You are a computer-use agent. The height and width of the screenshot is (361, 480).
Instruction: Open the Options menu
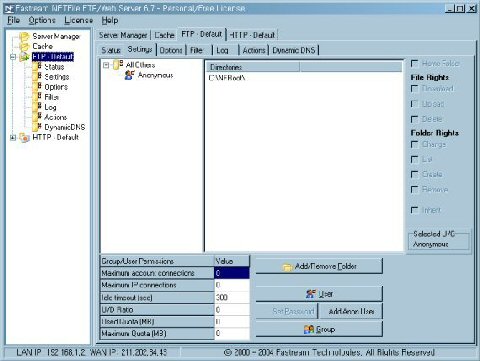point(42,20)
